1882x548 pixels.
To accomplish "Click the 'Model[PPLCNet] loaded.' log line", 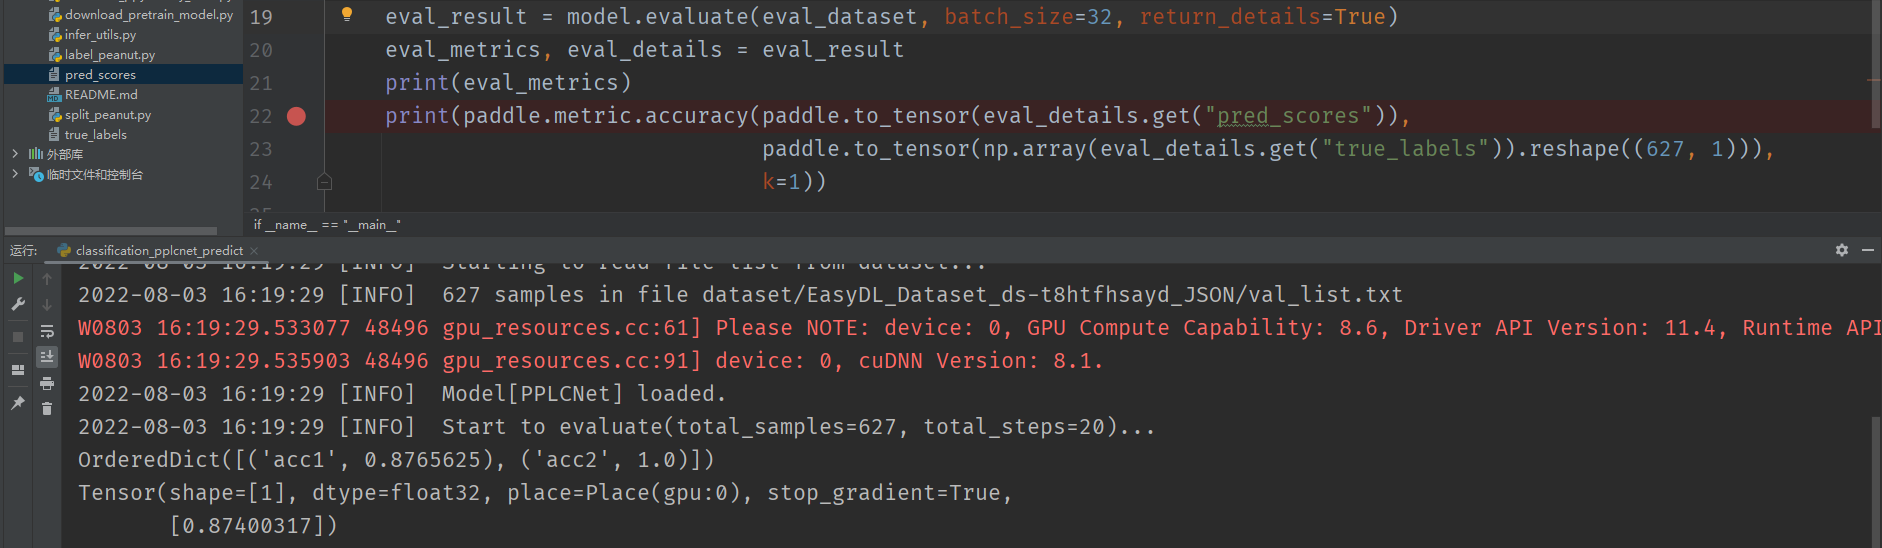I will (402, 394).
